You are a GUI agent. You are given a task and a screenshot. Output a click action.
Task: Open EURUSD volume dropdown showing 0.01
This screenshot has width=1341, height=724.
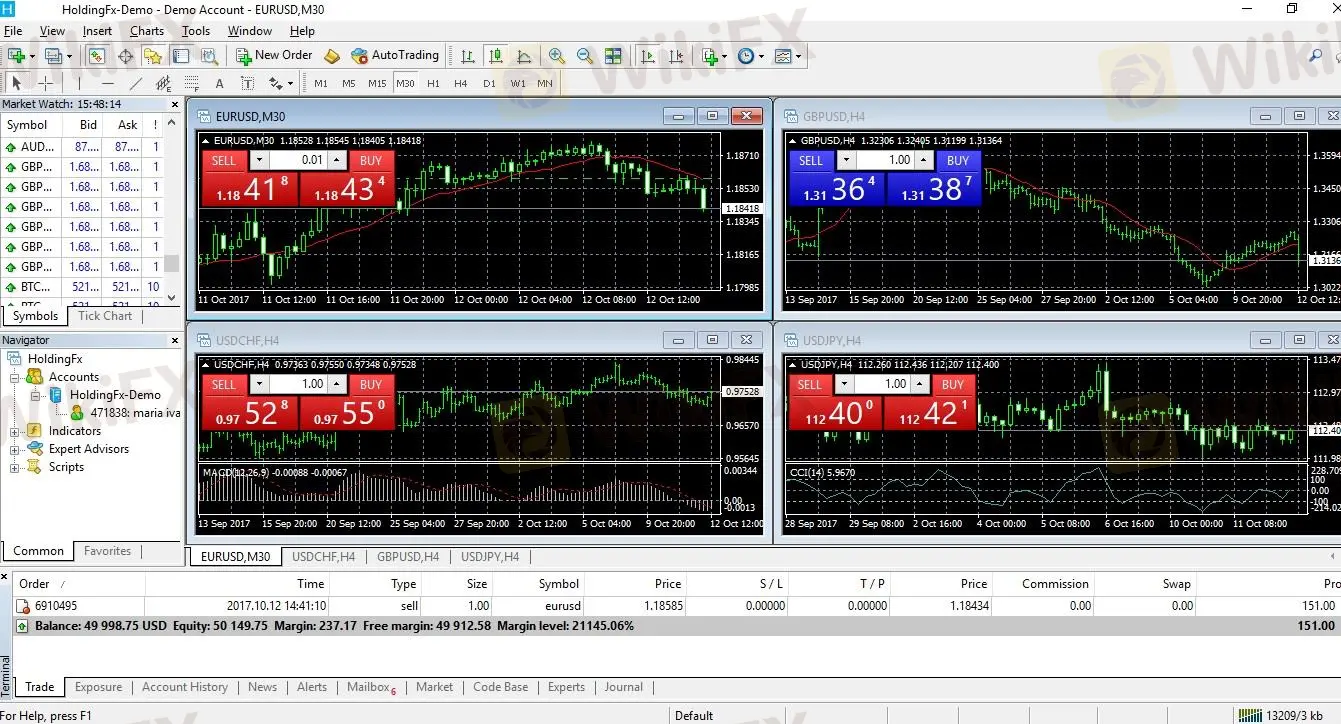(259, 160)
